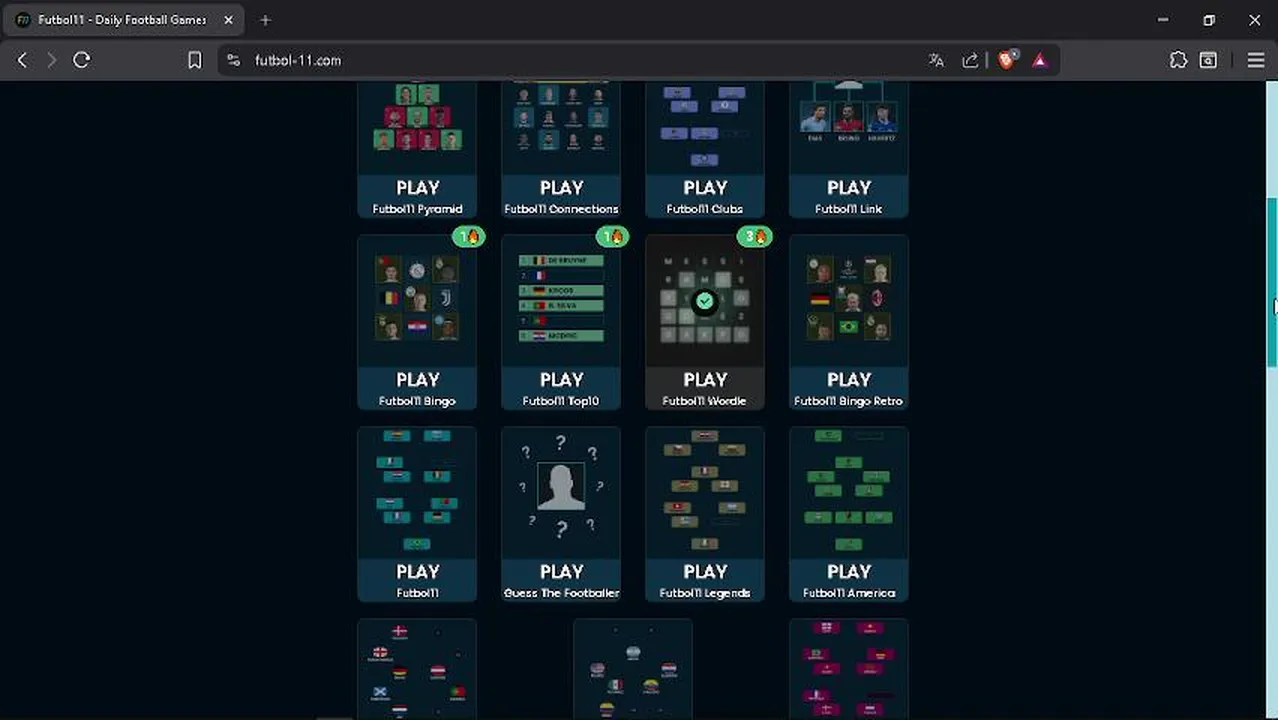Viewport: 1278px width, 720px height.
Task: Open Futbol11 Bingo preview thumbnail
Action: (x=417, y=299)
